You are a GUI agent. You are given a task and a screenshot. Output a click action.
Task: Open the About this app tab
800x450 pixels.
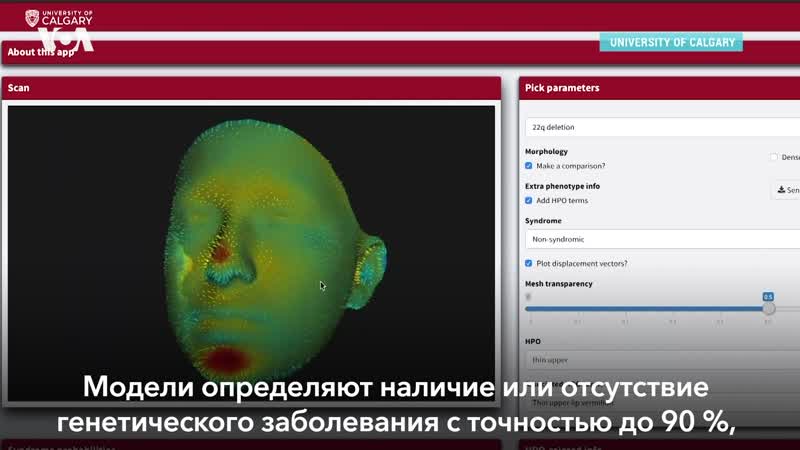[x=40, y=52]
